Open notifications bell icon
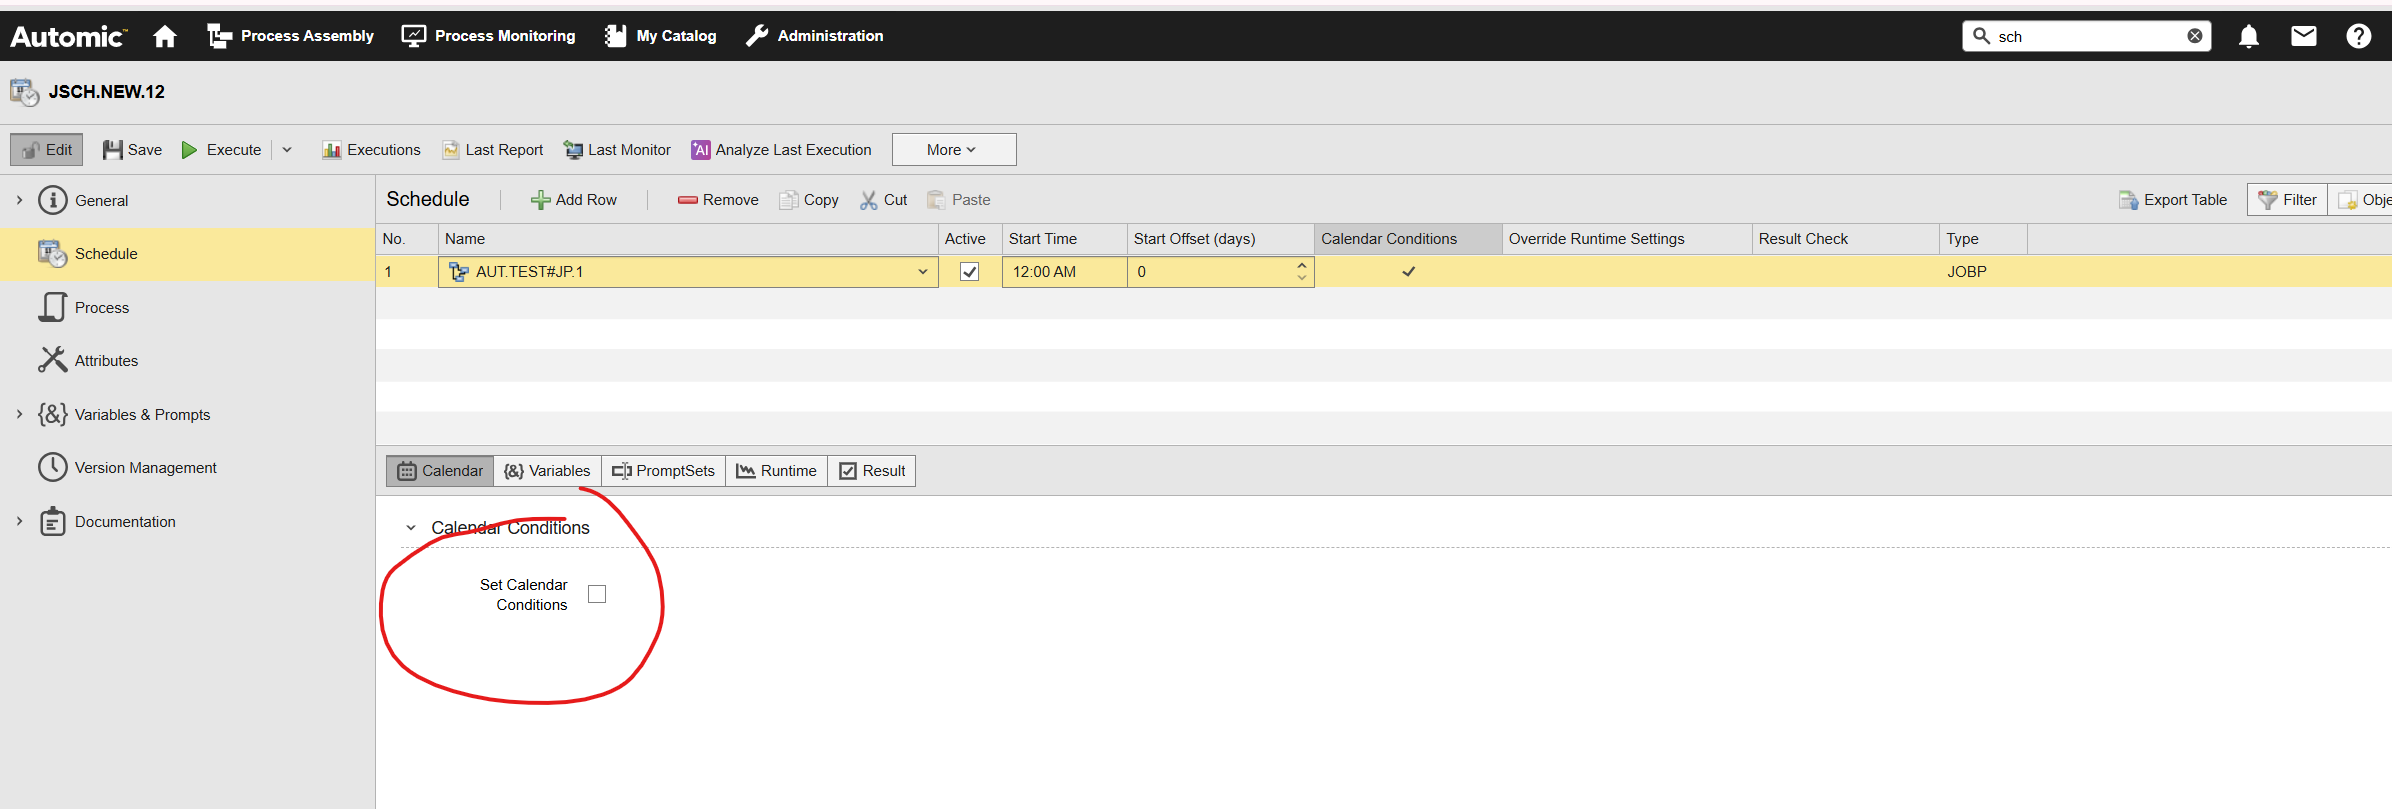Image resolution: width=2392 pixels, height=809 pixels. click(x=2248, y=37)
